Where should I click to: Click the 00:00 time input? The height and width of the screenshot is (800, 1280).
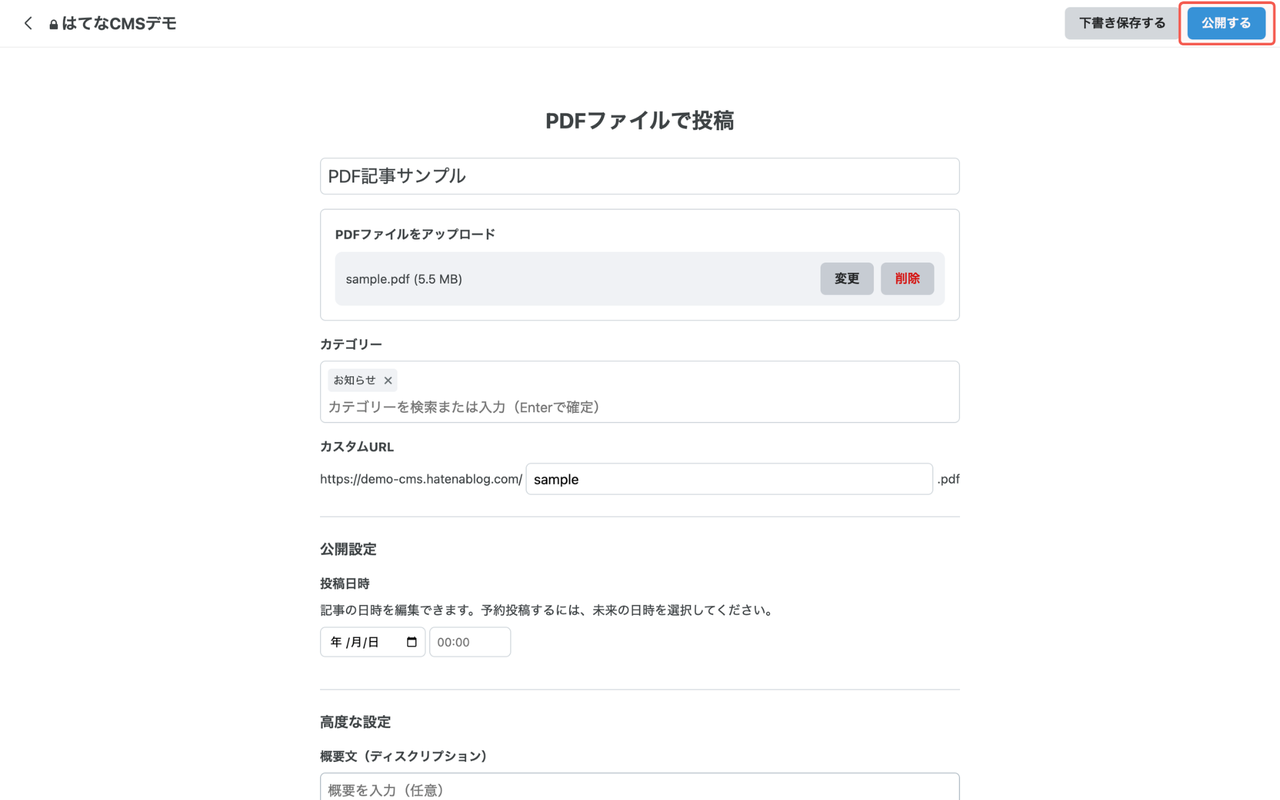pyautogui.click(x=469, y=641)
